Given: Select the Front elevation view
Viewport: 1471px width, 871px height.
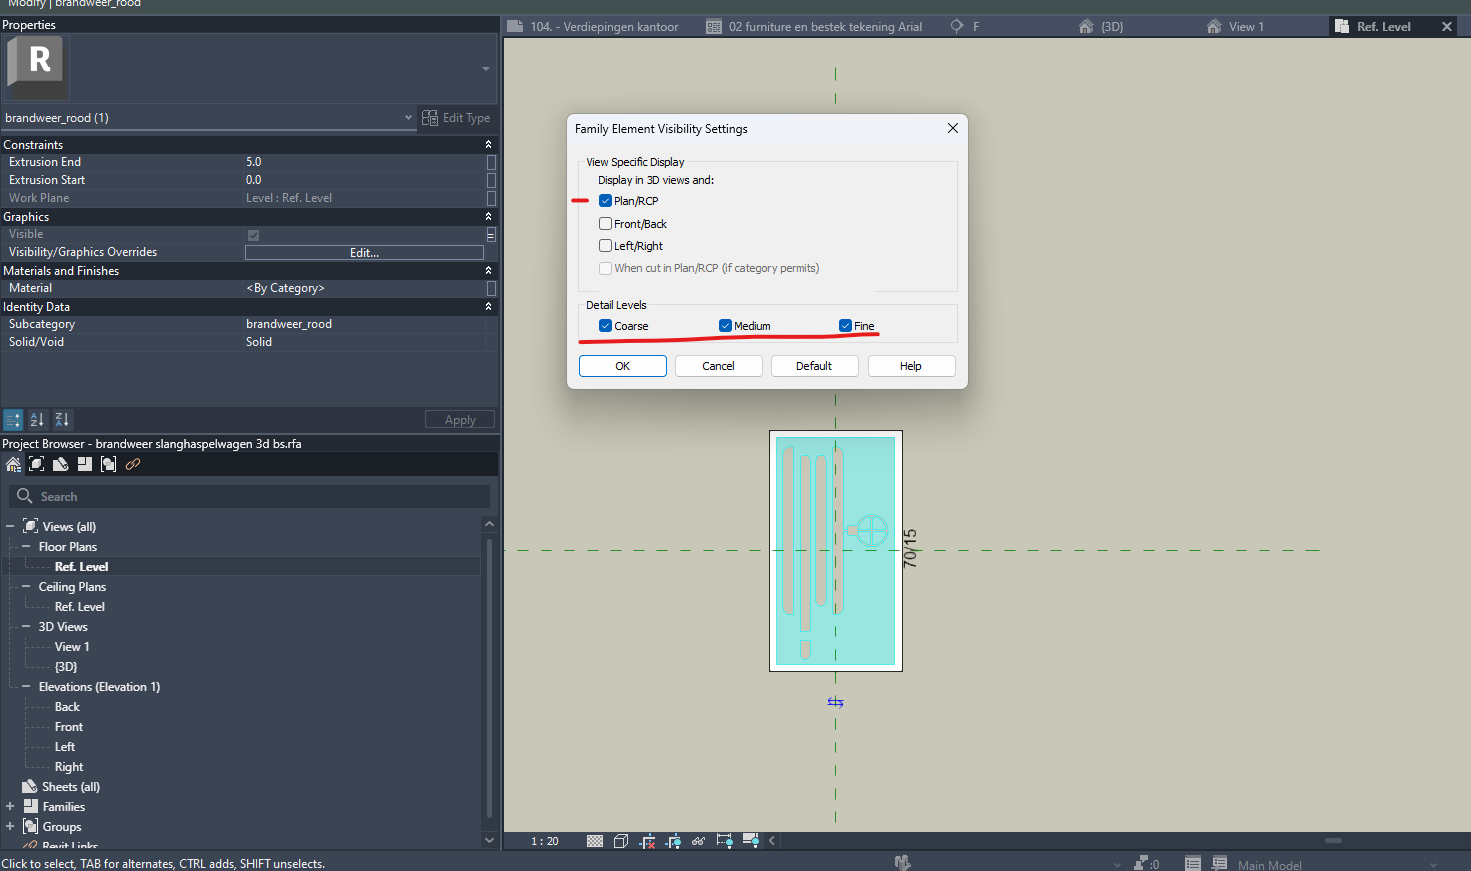Looking at the screenshot, I should (69, 727).
